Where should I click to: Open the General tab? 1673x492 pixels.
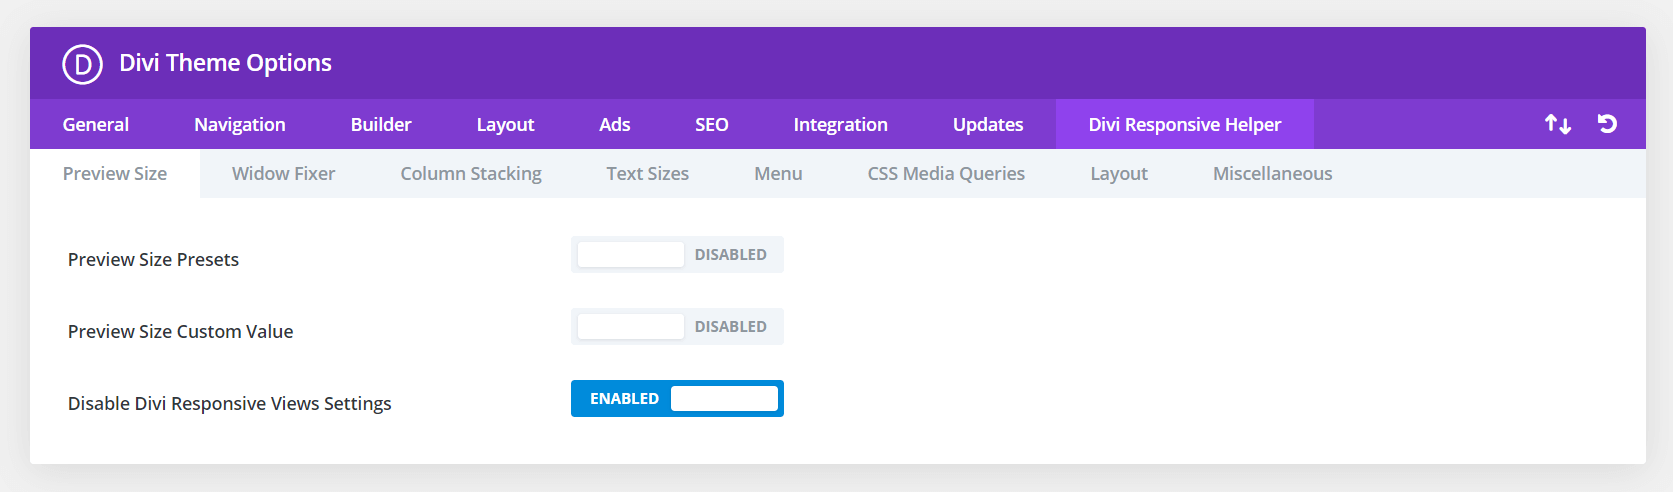coord(96,124)
